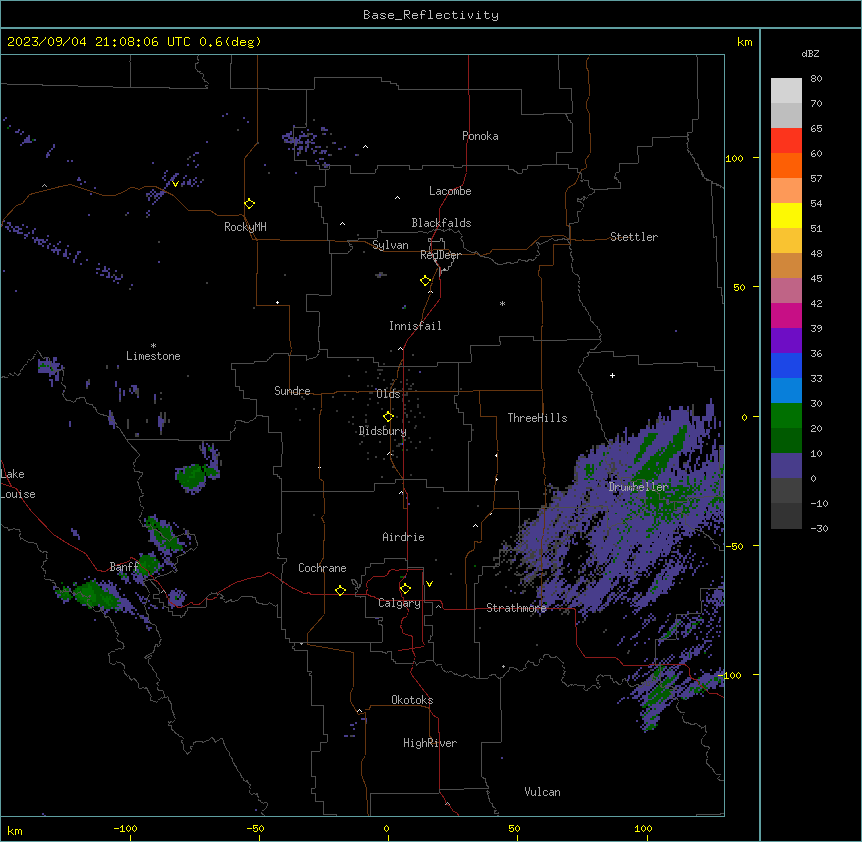862x842 pixels.
Task: Click the Cochrane label
Action: point(322,568)
